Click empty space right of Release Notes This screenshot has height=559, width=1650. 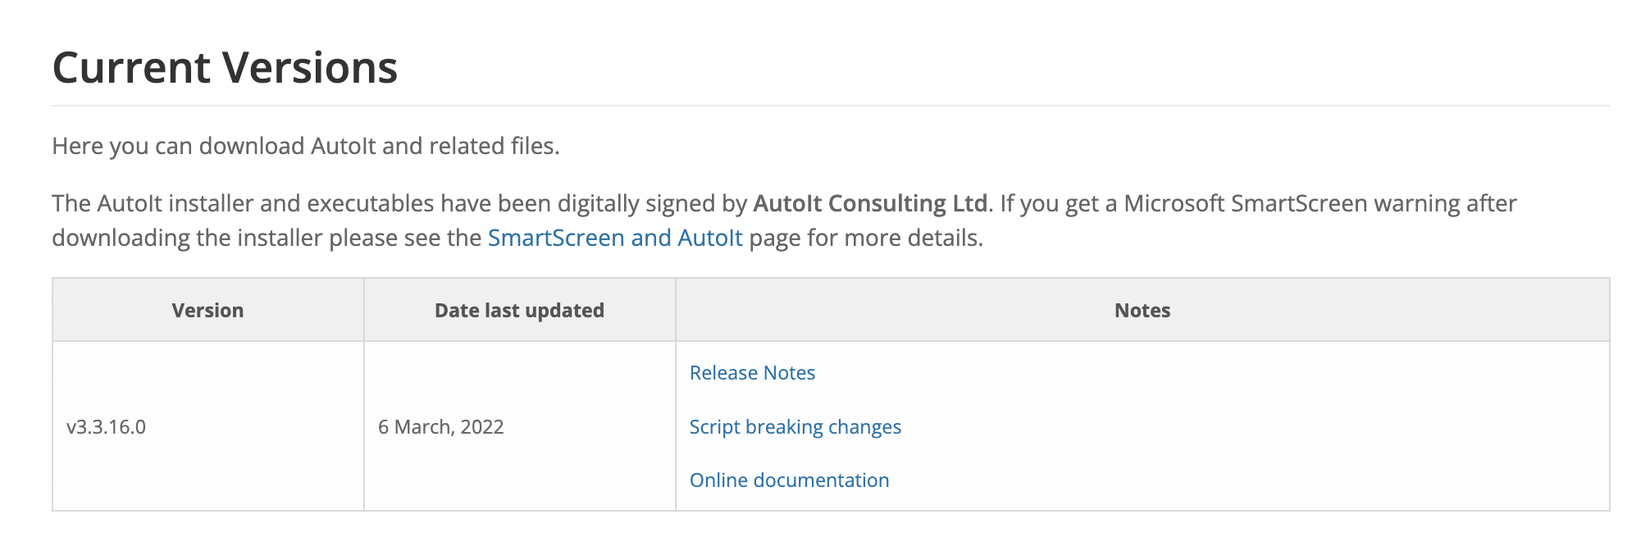(1200, 373)
